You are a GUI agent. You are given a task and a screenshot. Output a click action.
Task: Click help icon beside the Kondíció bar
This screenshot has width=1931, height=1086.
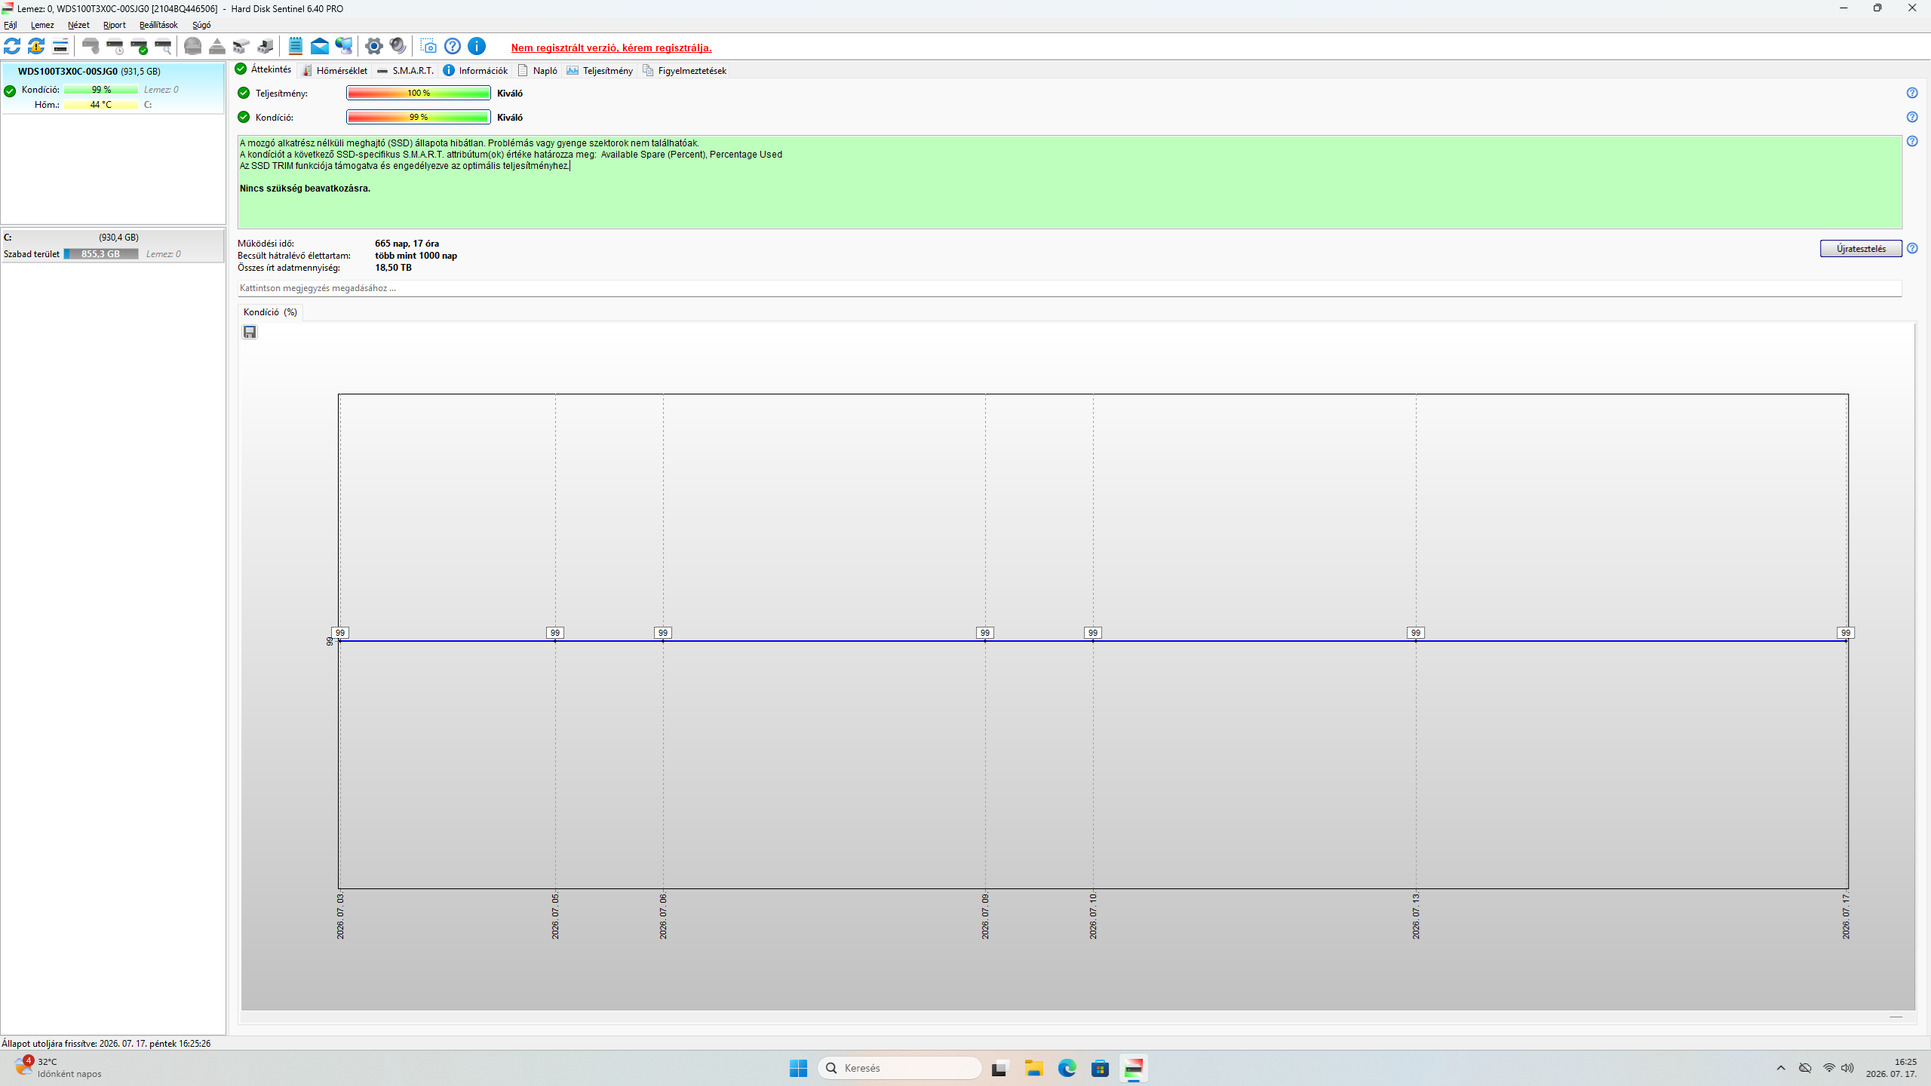click(1912, 117)
